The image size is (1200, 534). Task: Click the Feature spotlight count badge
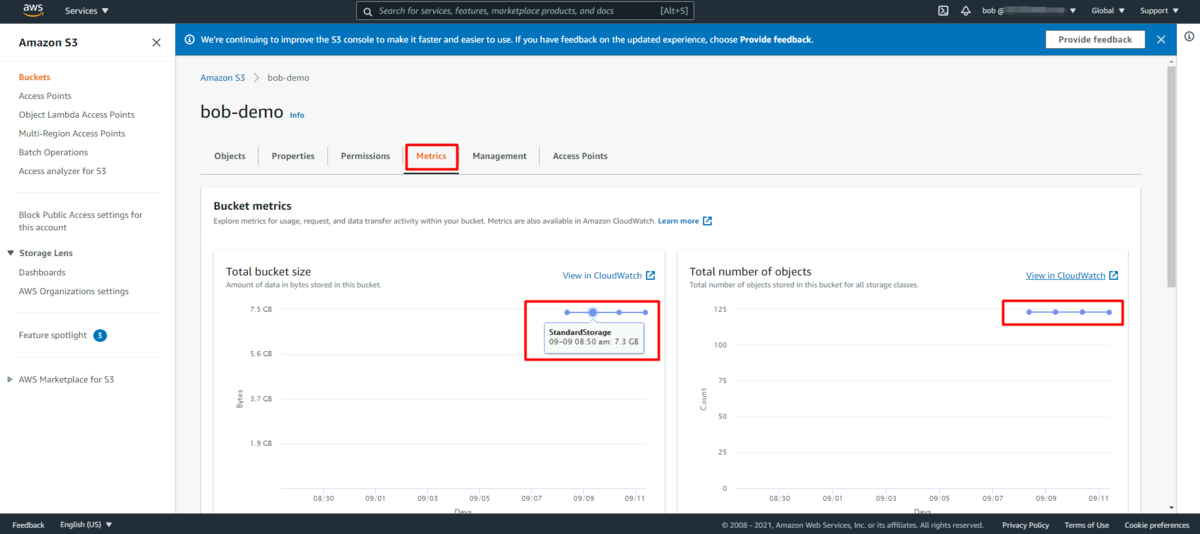point(100,335)
